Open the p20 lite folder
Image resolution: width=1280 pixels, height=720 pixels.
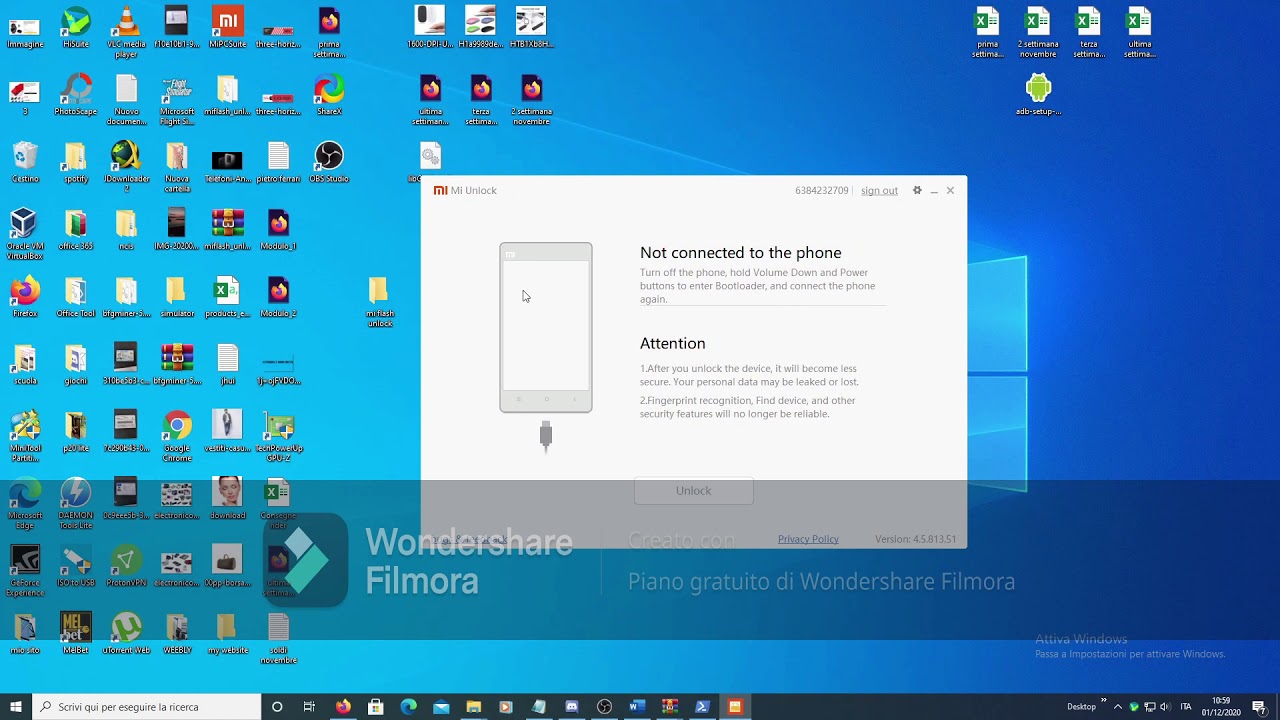(76, 431)
